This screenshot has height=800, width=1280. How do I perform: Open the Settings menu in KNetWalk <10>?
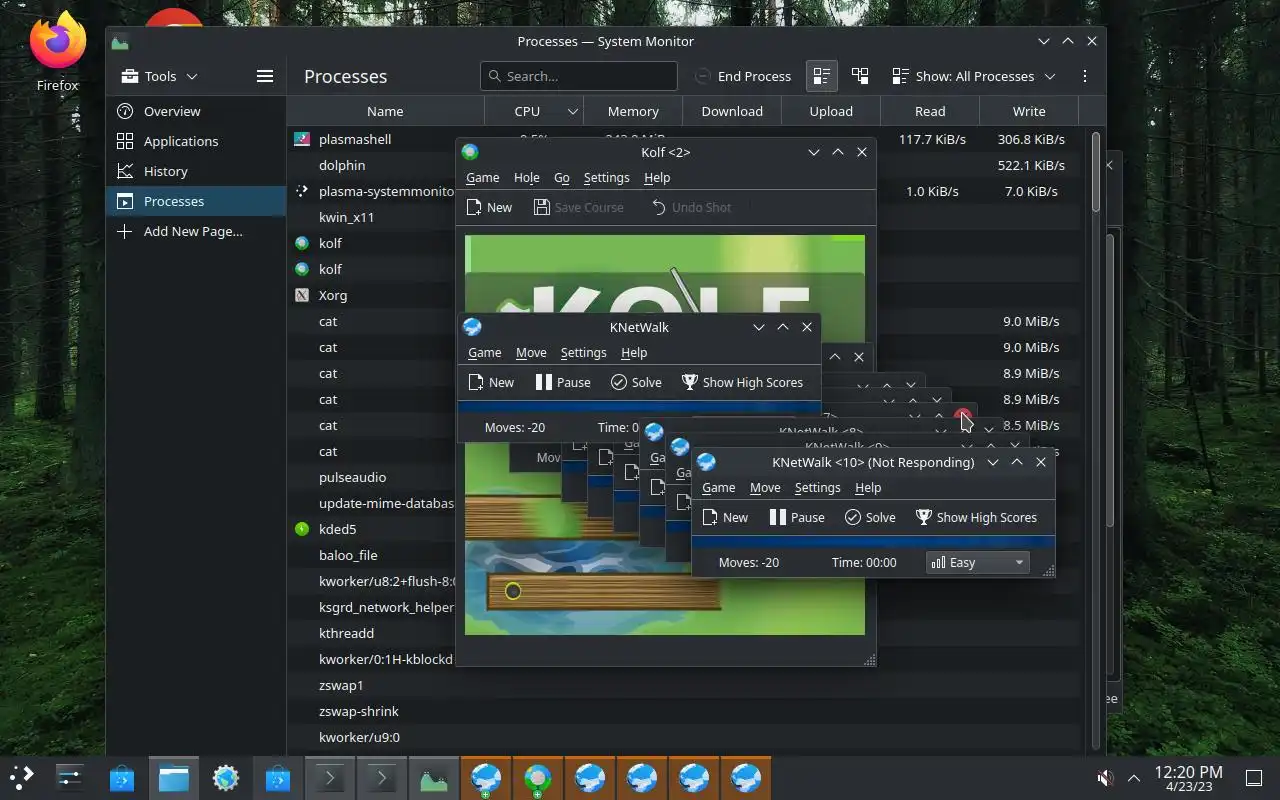pos(817,487)
